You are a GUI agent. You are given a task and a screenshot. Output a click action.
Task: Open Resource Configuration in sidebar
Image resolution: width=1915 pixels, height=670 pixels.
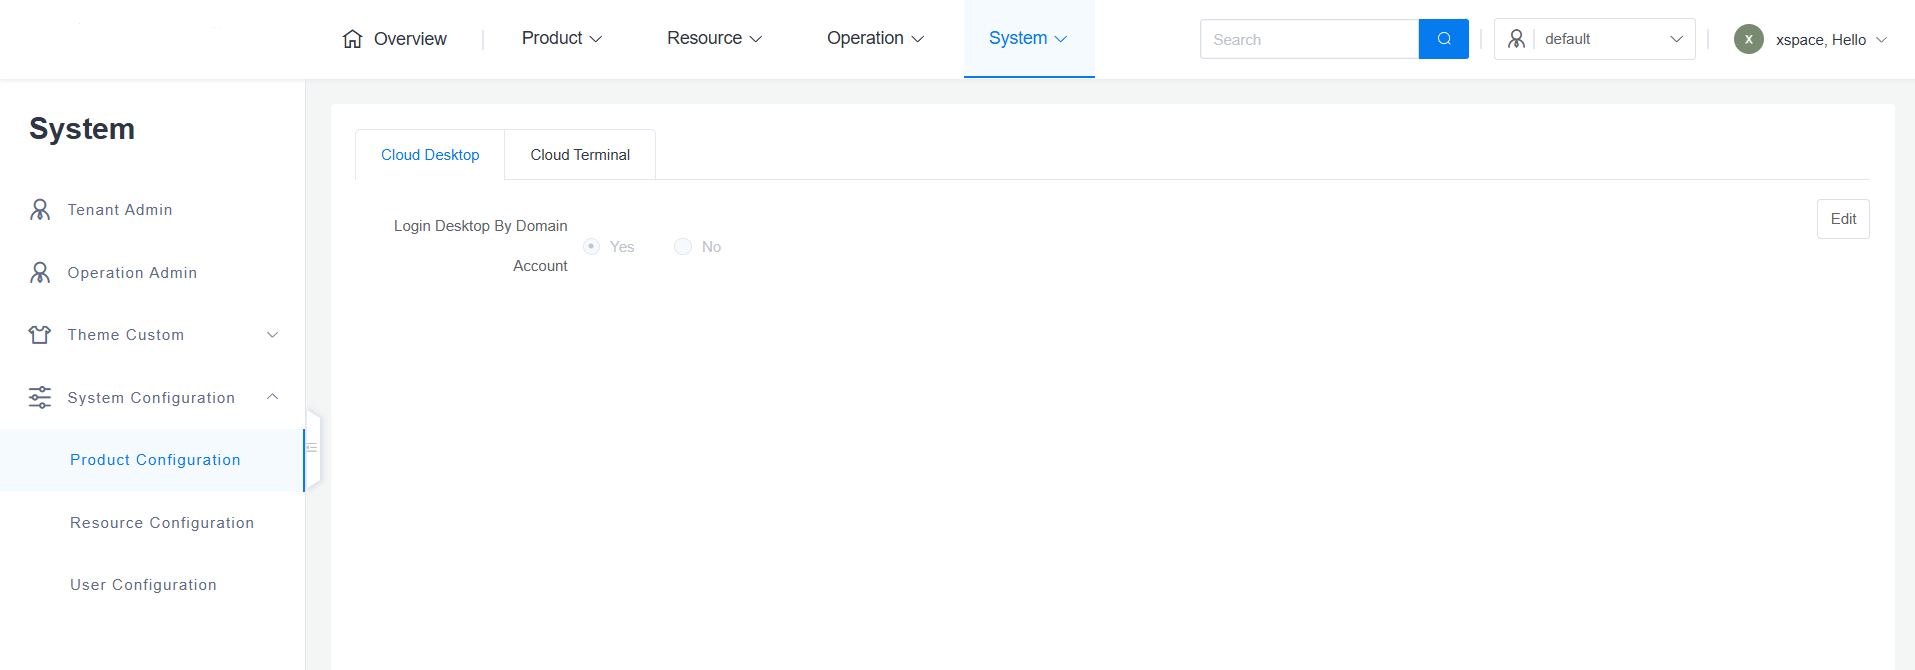(x=162, y=523)
